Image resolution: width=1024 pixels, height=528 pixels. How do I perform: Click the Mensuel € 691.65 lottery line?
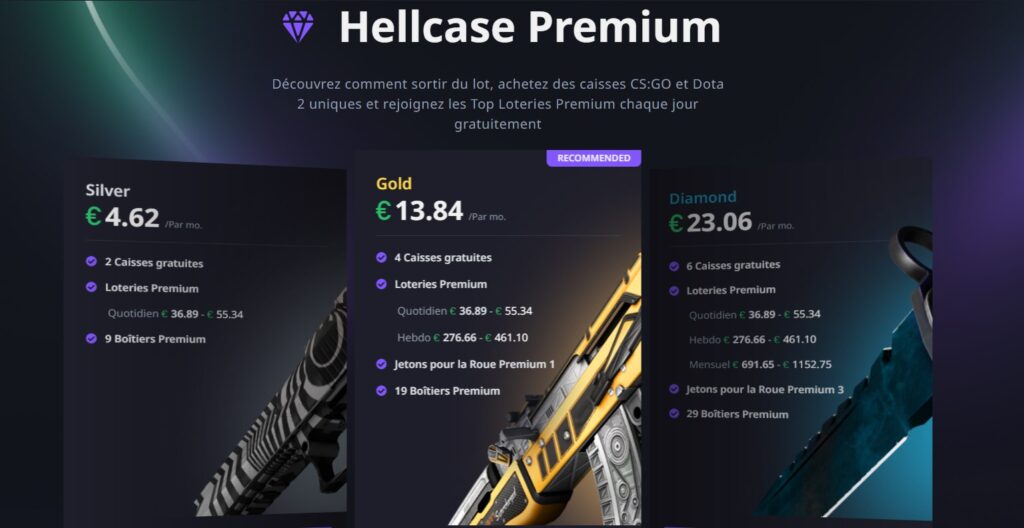760,364
